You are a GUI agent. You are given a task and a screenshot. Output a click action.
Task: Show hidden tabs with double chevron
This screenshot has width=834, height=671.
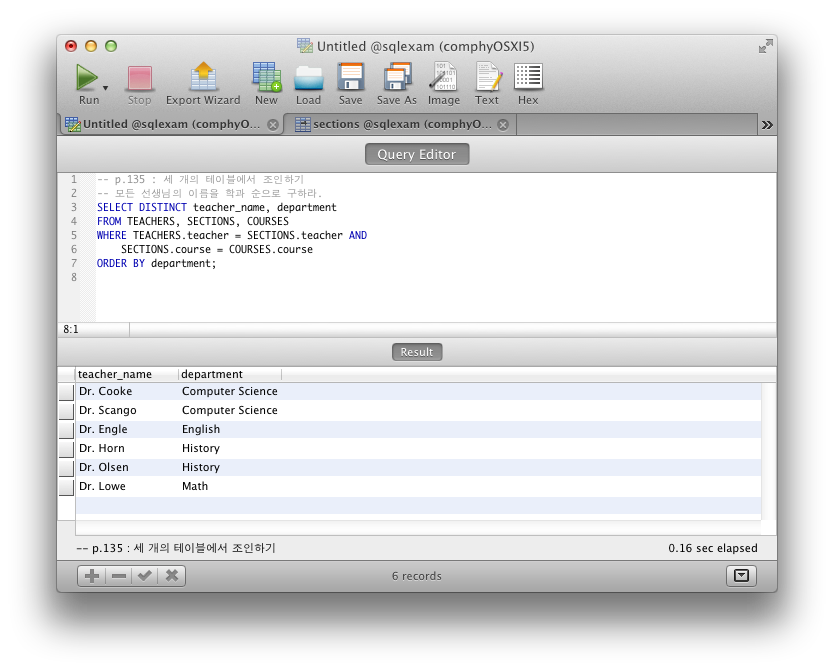(x=766, y=125)
